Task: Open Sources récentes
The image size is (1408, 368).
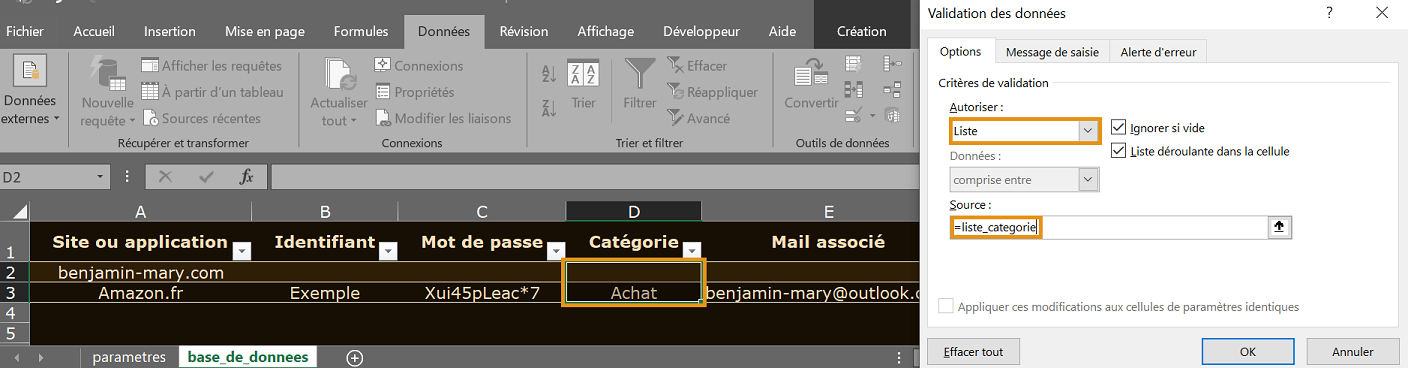Action: click(x=201, y=118)
